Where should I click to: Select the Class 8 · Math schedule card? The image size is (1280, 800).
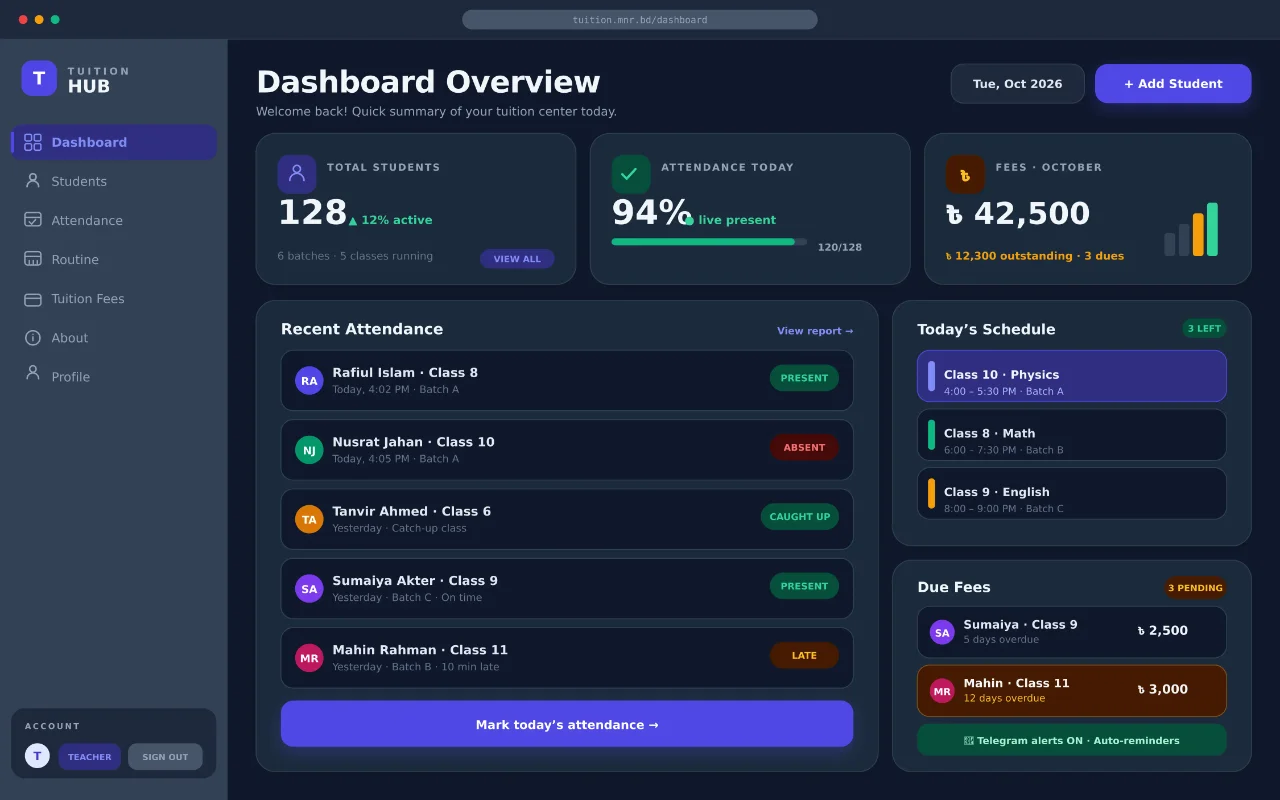[1072, 435]
